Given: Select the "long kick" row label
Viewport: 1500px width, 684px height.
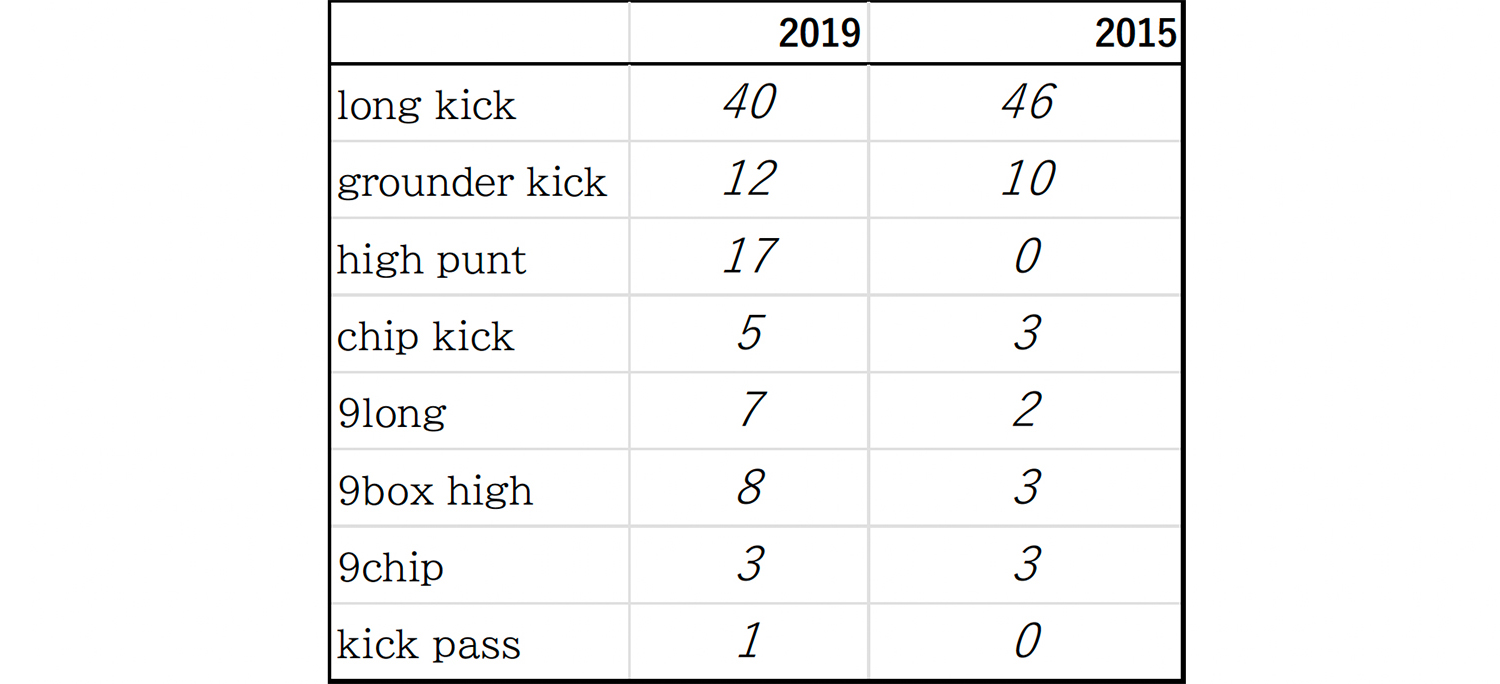Looking at the screenshot, I should click(427, 105).
